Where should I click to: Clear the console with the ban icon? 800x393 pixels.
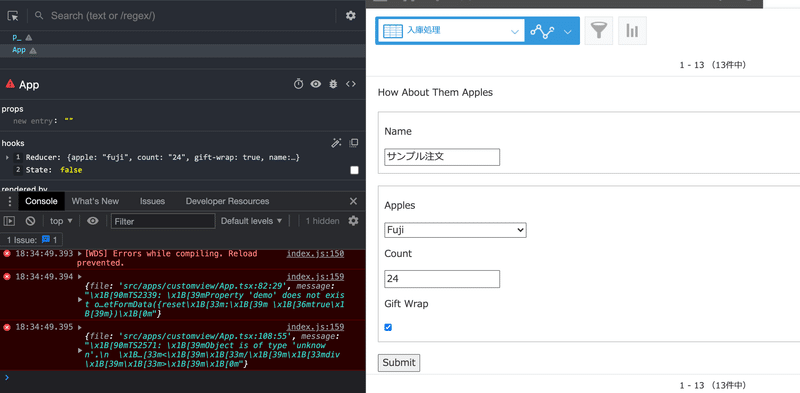click(x=31, y=221)
